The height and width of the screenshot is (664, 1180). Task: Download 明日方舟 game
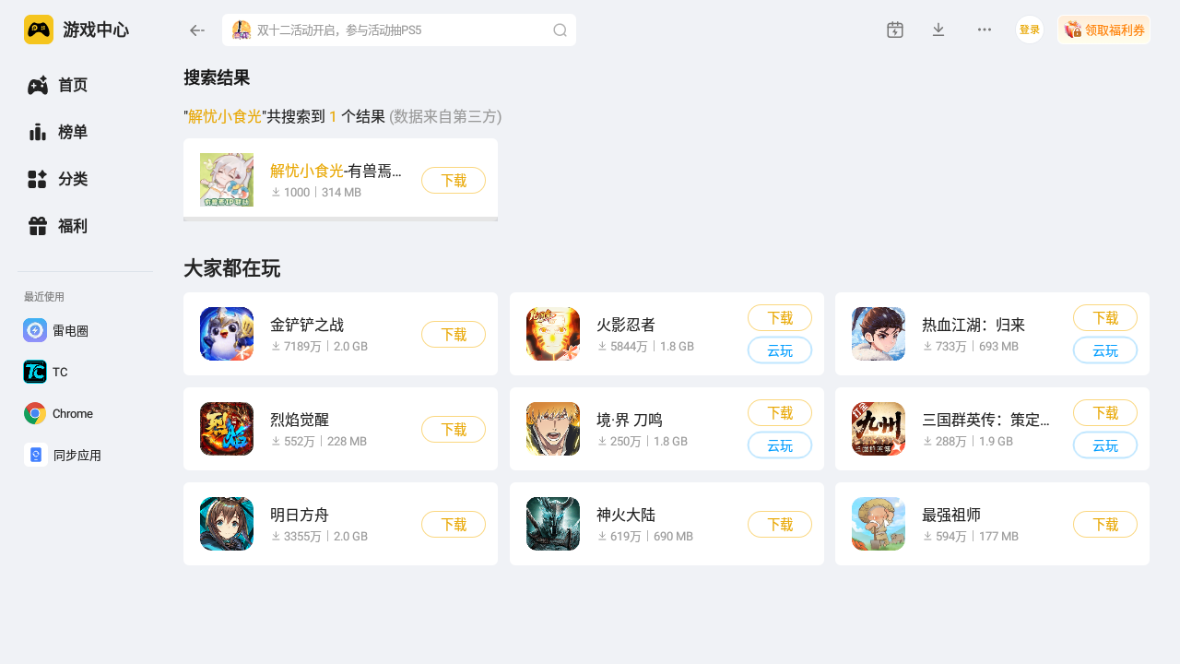(x=454, y=525)
